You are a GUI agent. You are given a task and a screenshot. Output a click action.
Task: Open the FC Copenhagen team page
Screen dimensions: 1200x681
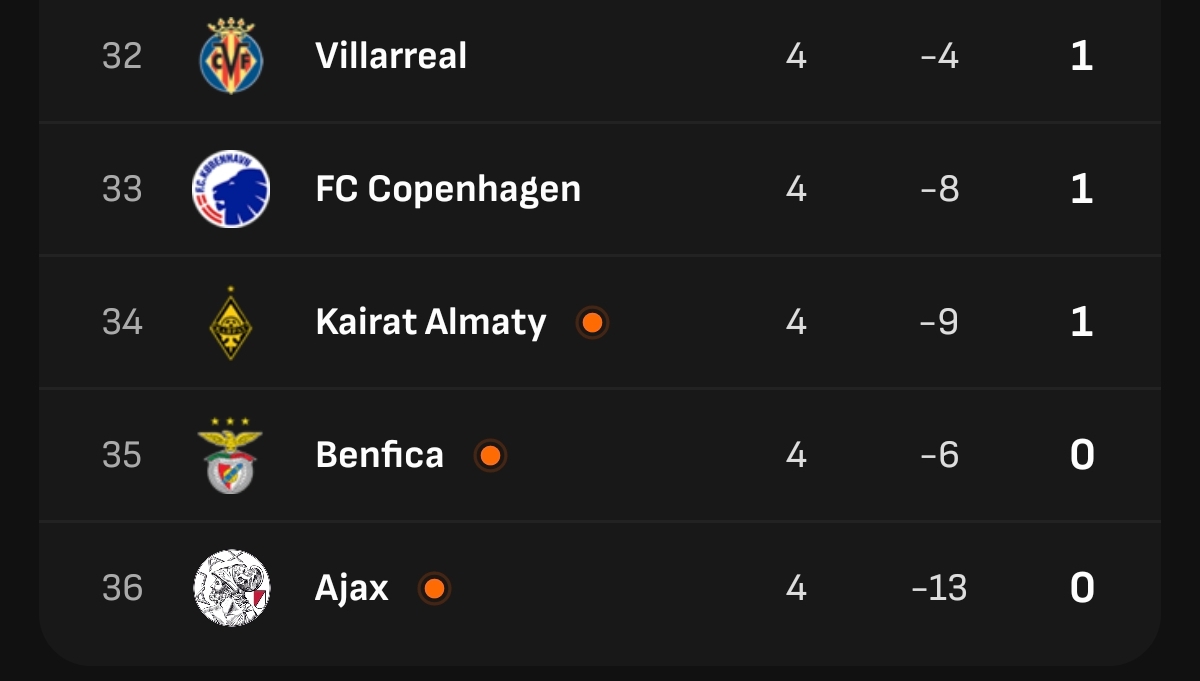[448, 189]
